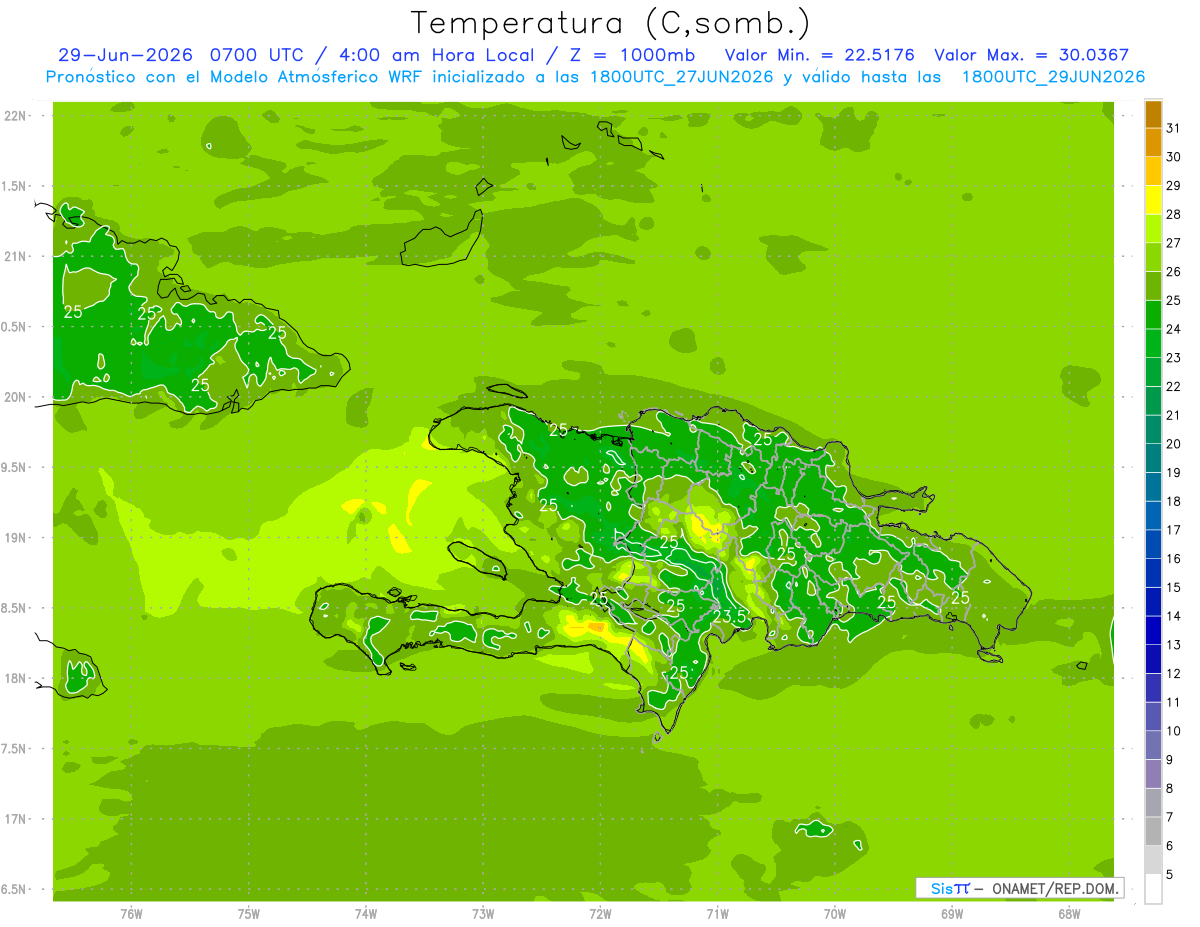The height and width of the screenshot is (927, 1200).
Task: Click the "71W" longitude axis label
Action: (717, 914)
